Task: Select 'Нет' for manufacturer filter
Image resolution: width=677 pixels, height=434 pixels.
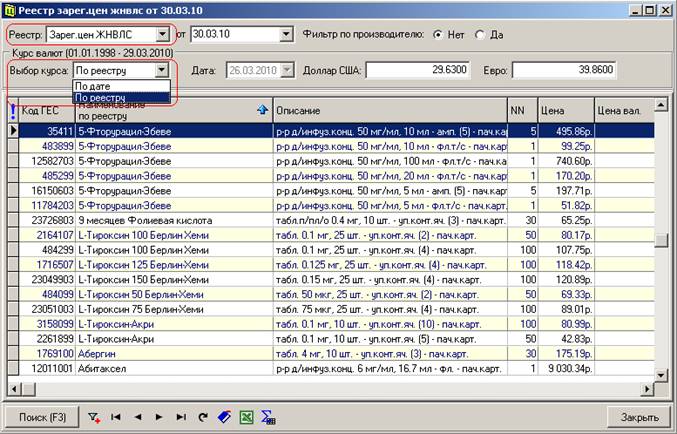Action: tap(437, 34)
